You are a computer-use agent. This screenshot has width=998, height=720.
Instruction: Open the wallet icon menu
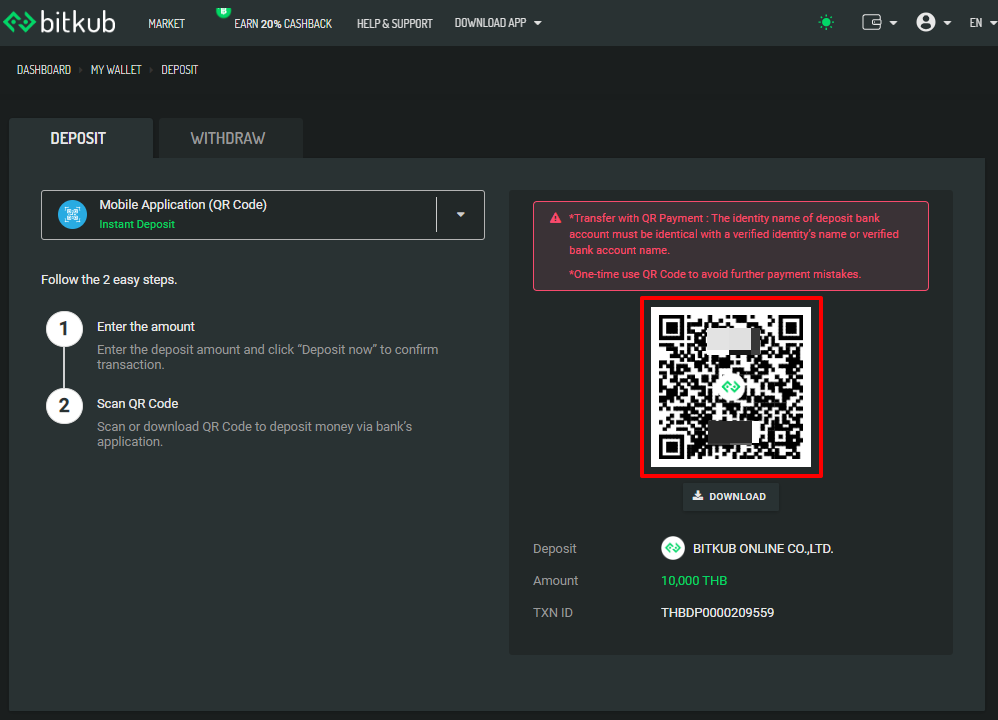point(871,22)
